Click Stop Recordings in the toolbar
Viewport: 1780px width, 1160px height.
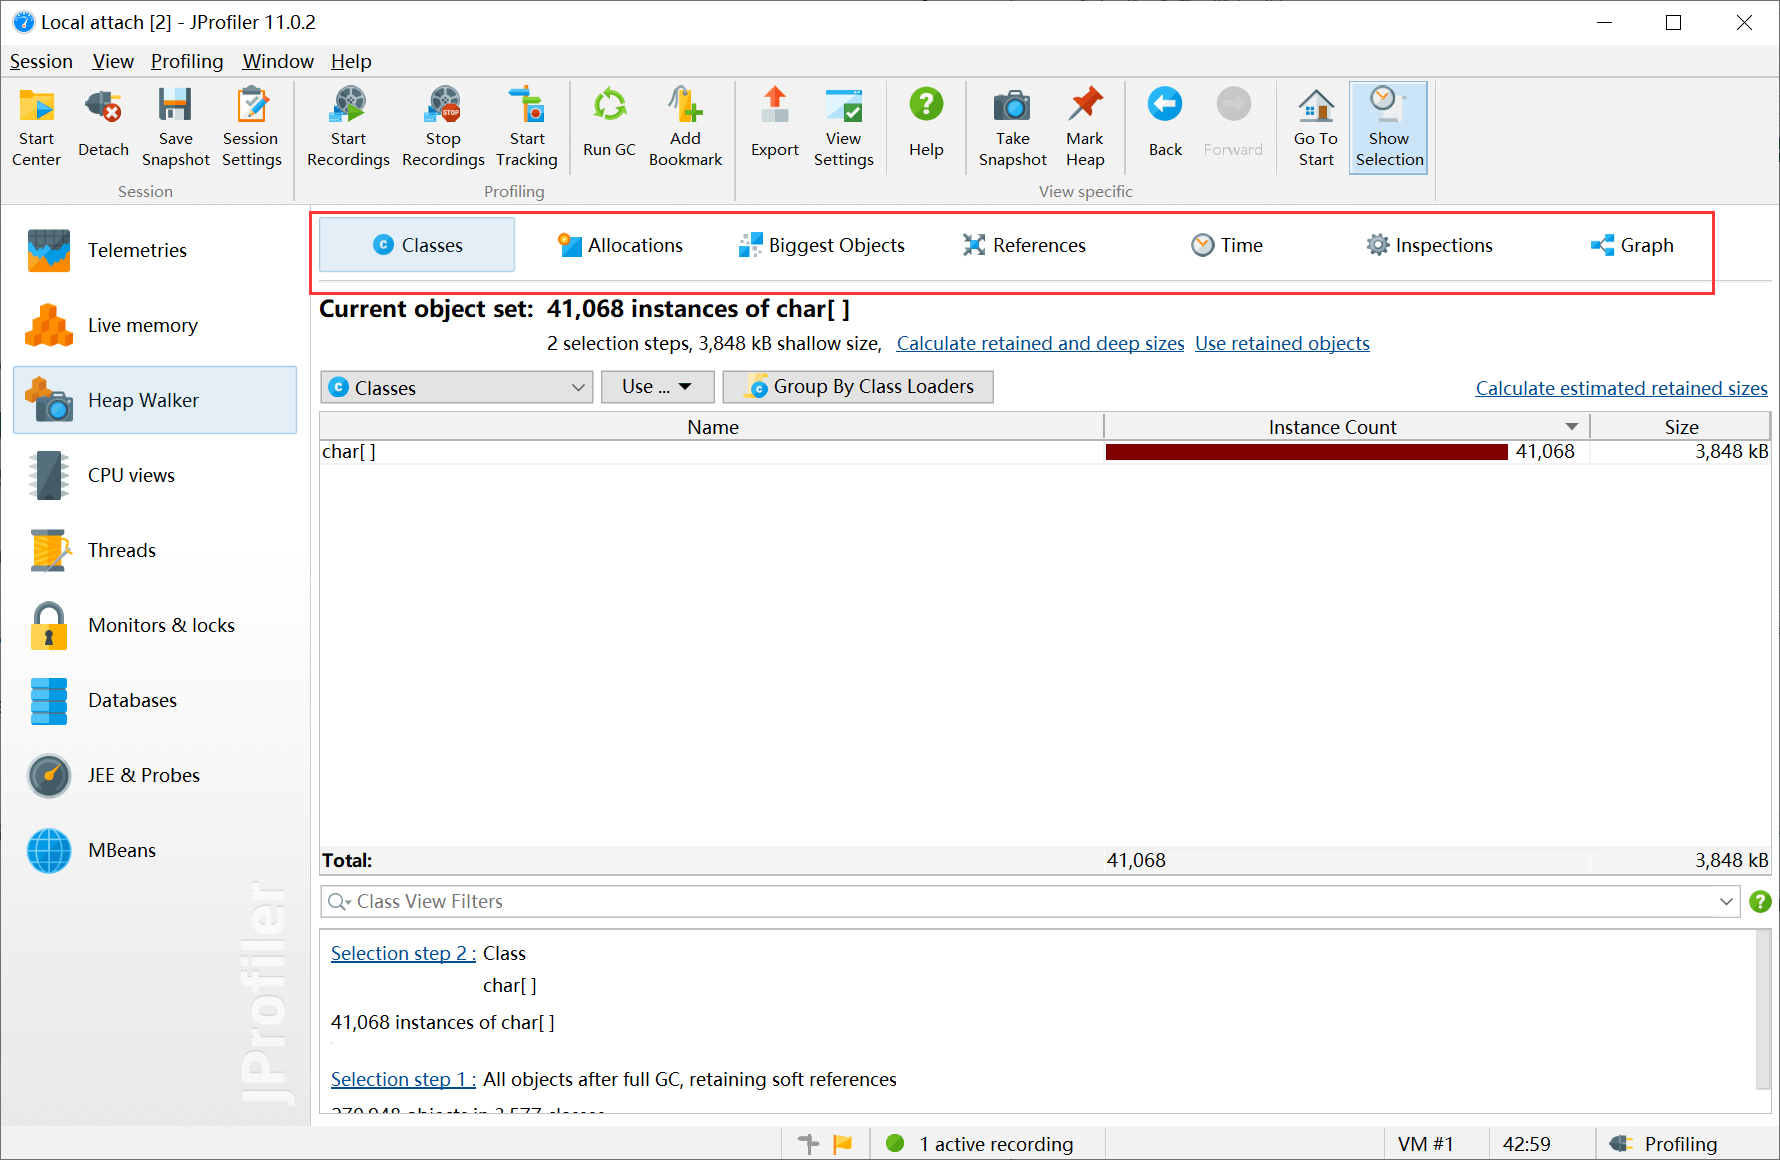[443, 128]
